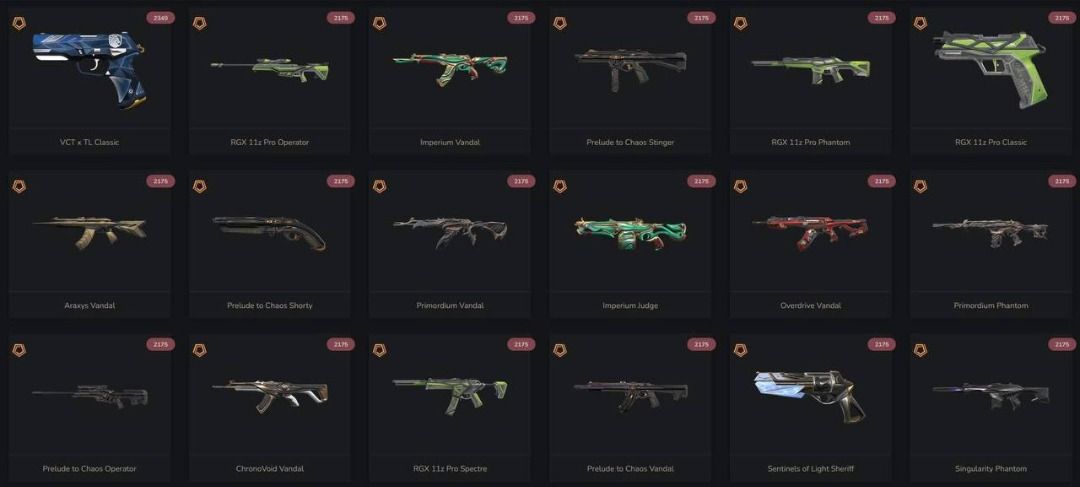Select the price badge on Primordium Phantom
Screen dimensions: 1080x487
pyautogui.click(x=1061, y=181)
